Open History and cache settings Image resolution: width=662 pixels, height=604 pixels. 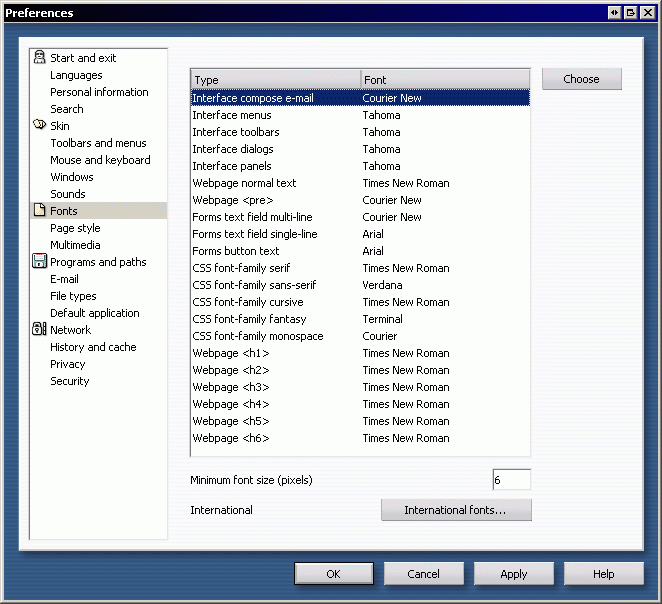pos(93,347)
